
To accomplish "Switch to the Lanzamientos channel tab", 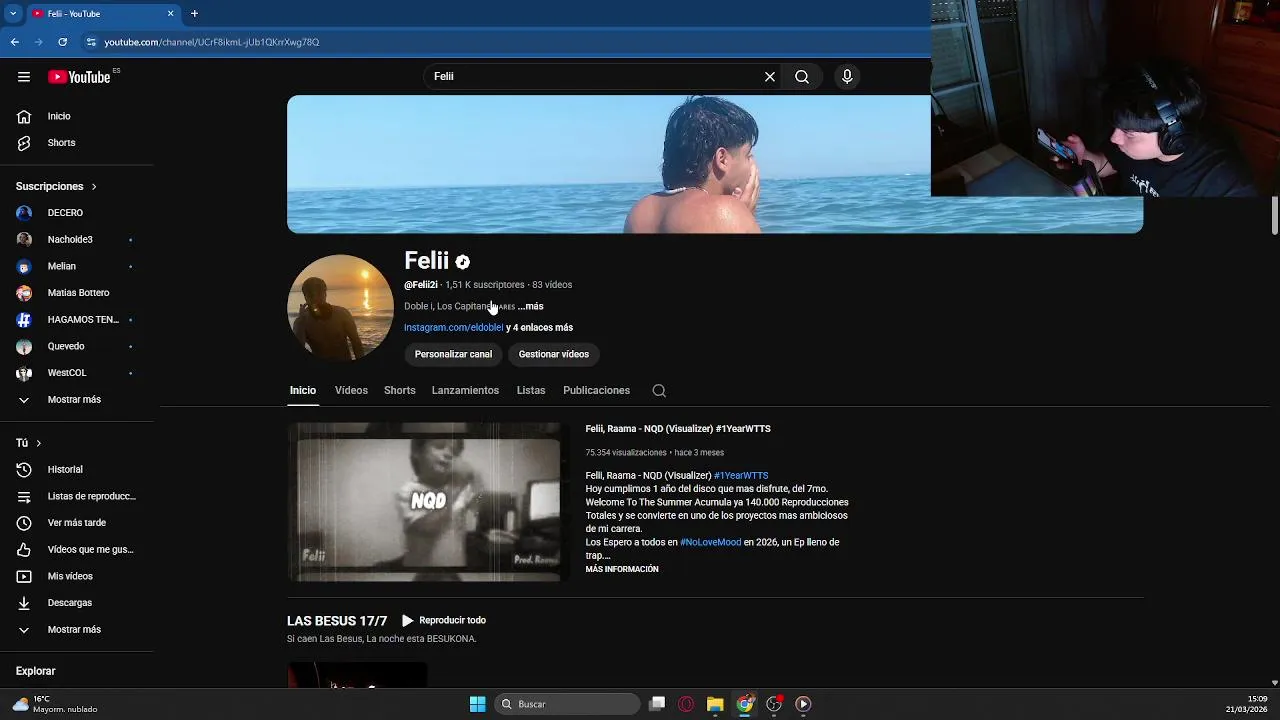I will coord(465,391).
